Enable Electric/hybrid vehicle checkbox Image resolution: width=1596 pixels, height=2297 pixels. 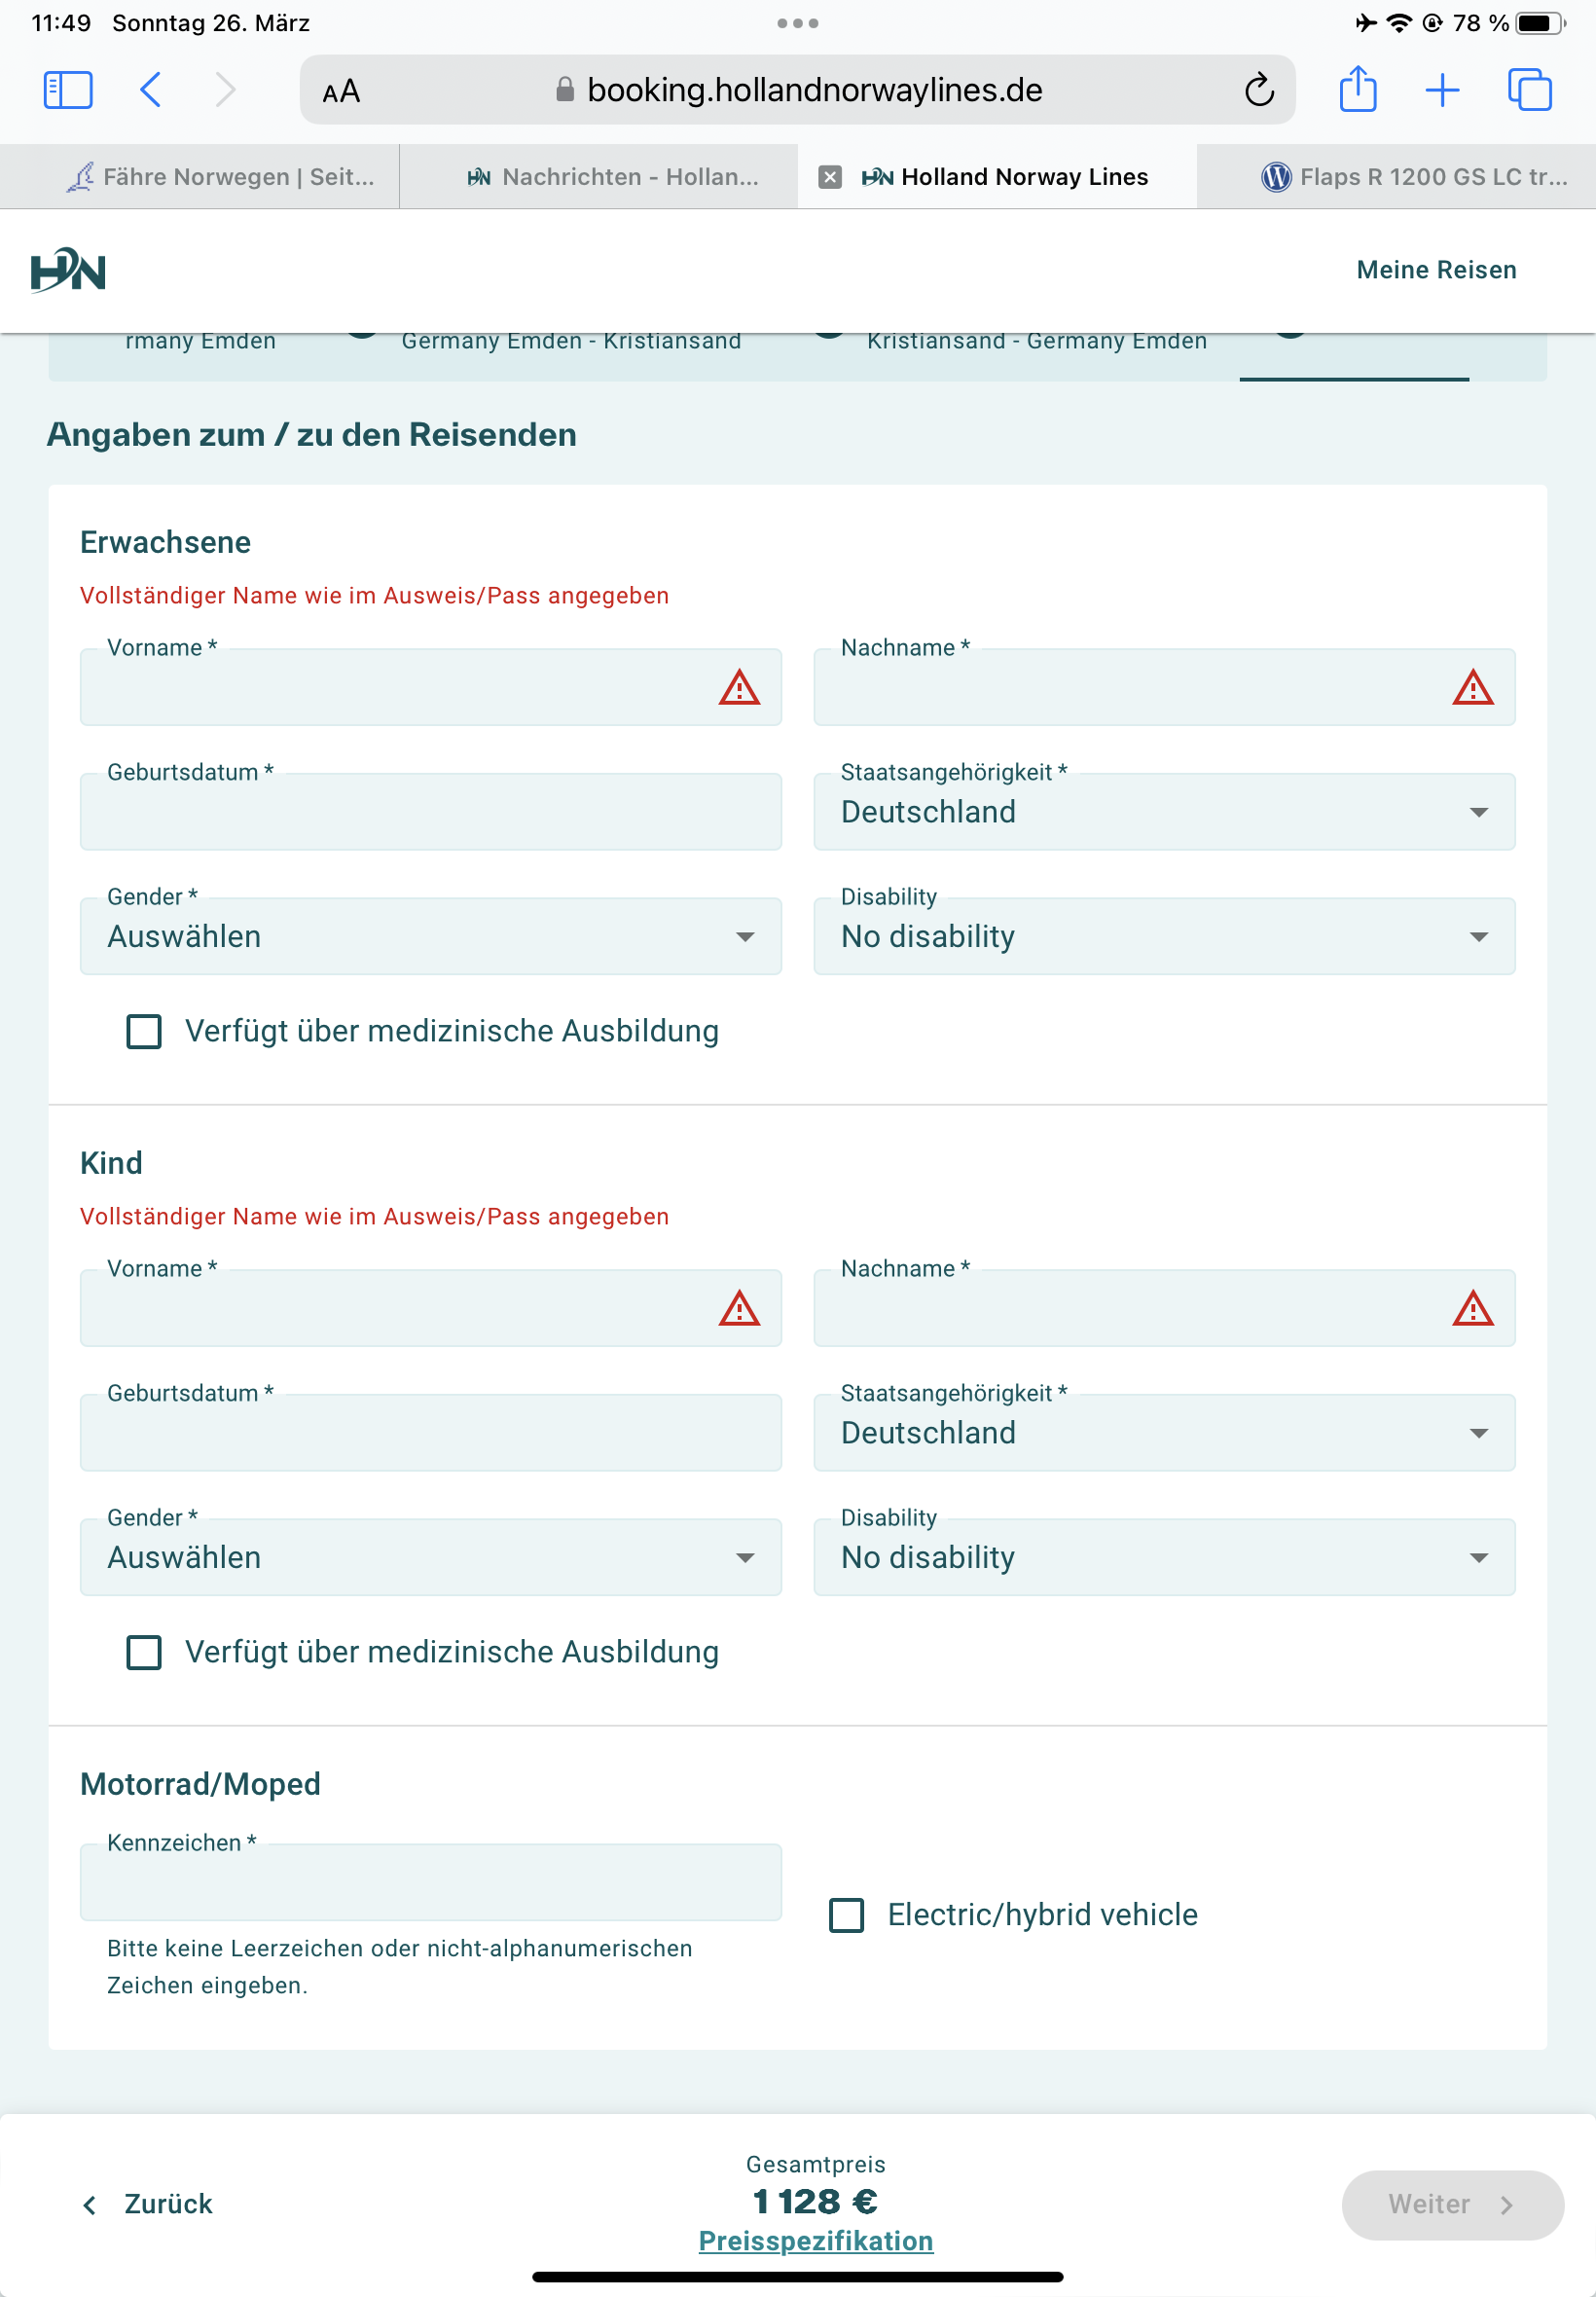point(846,1915)
